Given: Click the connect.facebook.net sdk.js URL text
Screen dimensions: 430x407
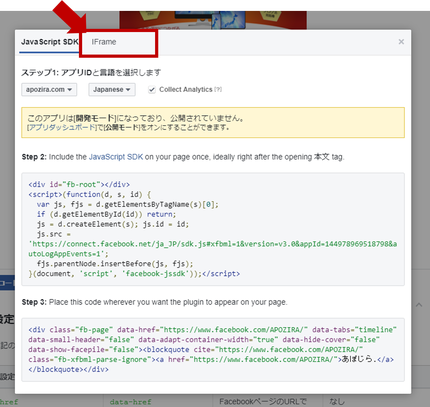Looking at the screenshot, I should point(213,249).
